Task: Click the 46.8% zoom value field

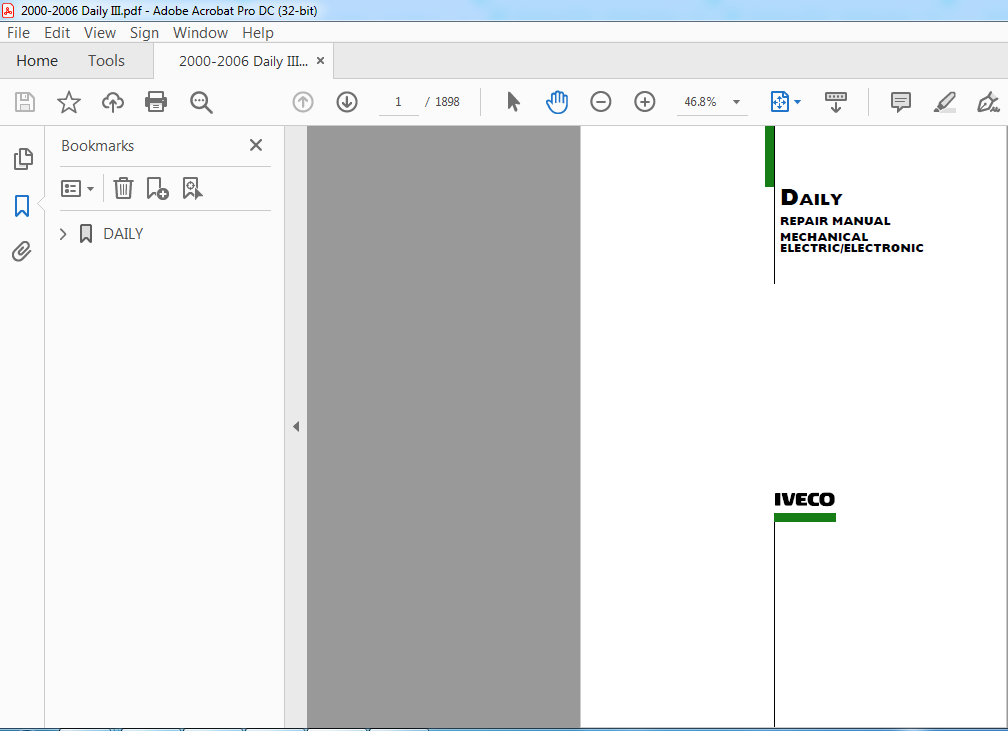Action: click(x=700, y=102)
